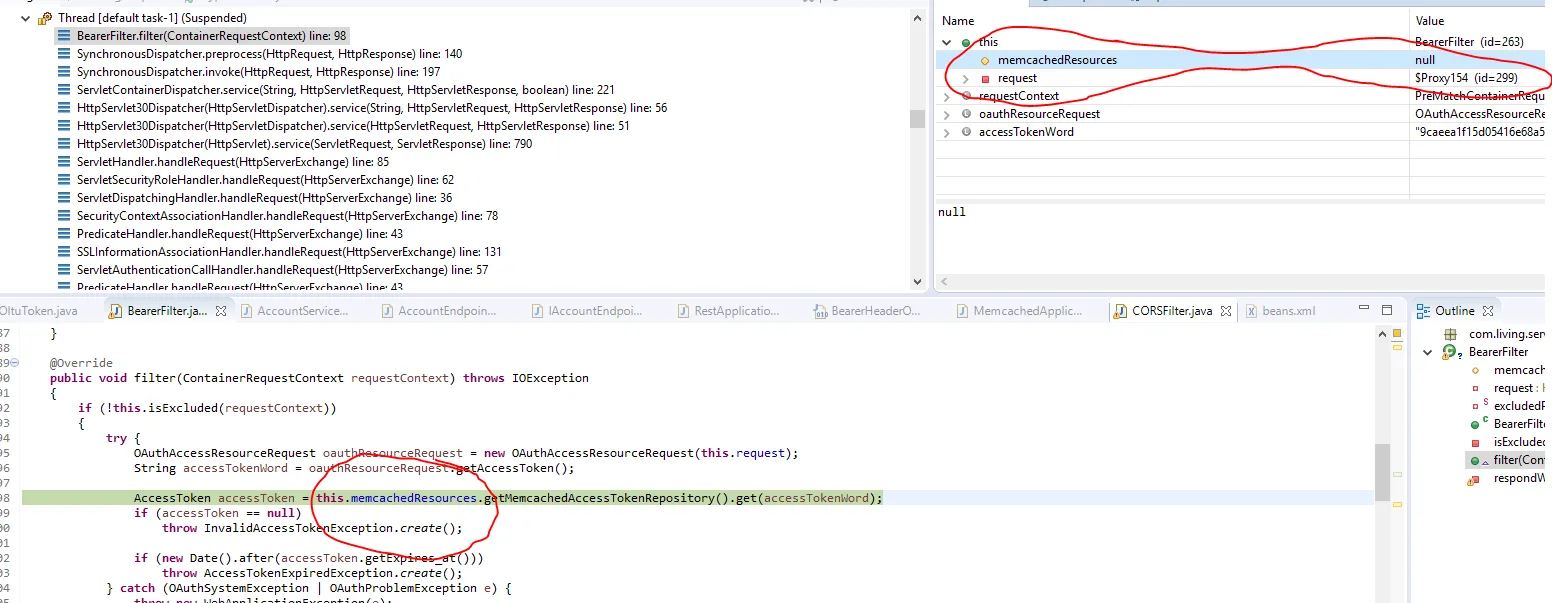
Task: Click local-variable icon next to oauthResourceRequest
Action: click(966, 114)
